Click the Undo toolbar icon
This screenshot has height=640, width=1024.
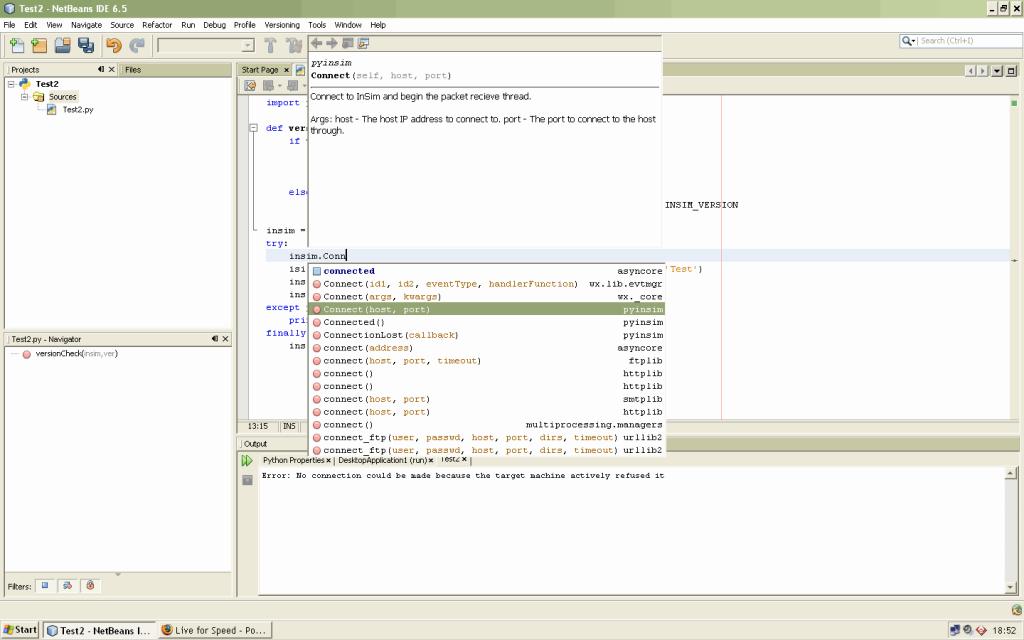click(114, 45)
